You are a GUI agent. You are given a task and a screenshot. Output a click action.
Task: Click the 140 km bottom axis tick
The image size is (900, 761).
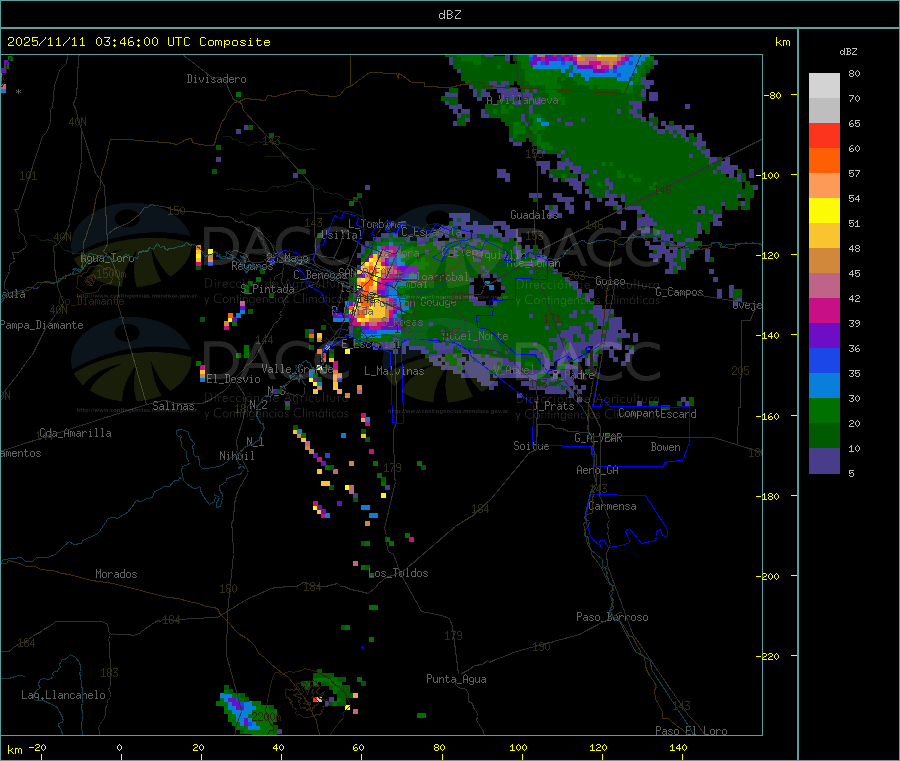678,747
